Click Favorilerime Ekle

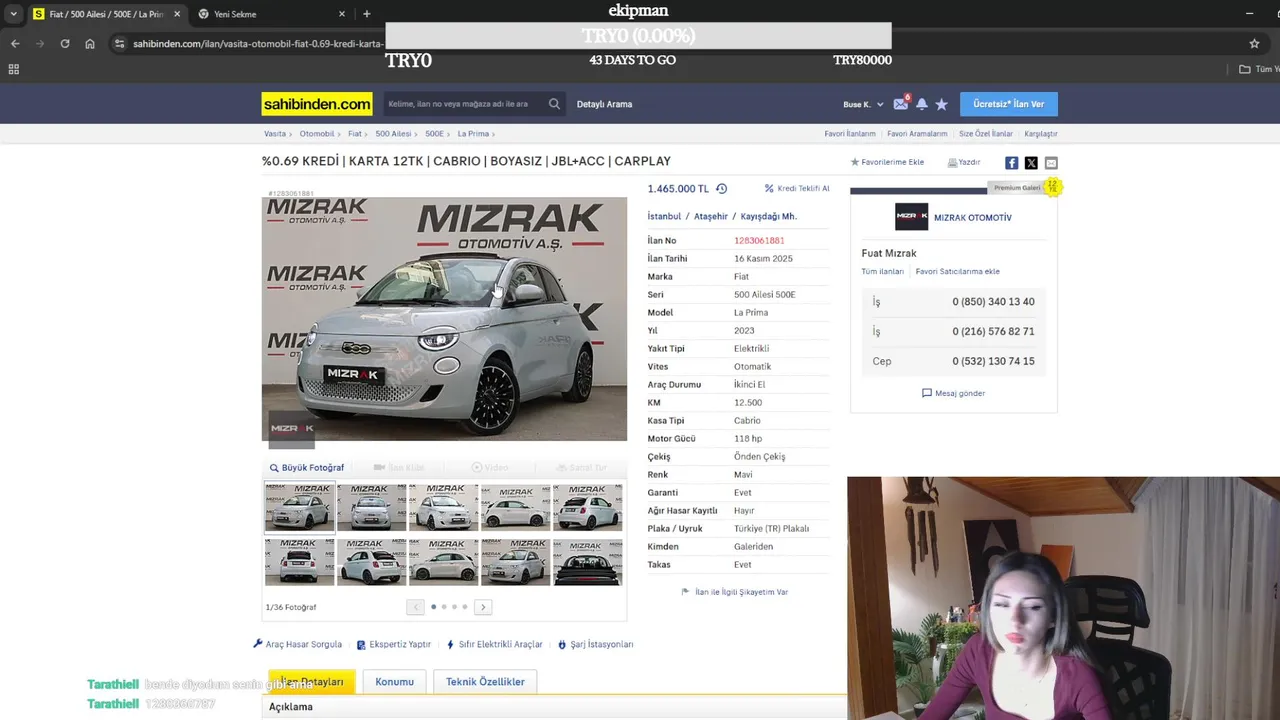pos(887,162)
